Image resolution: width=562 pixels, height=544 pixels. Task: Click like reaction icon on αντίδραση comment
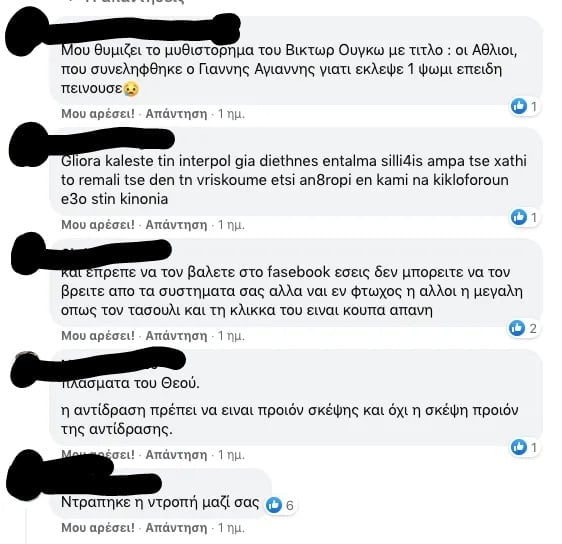click(x=519, y=447)
